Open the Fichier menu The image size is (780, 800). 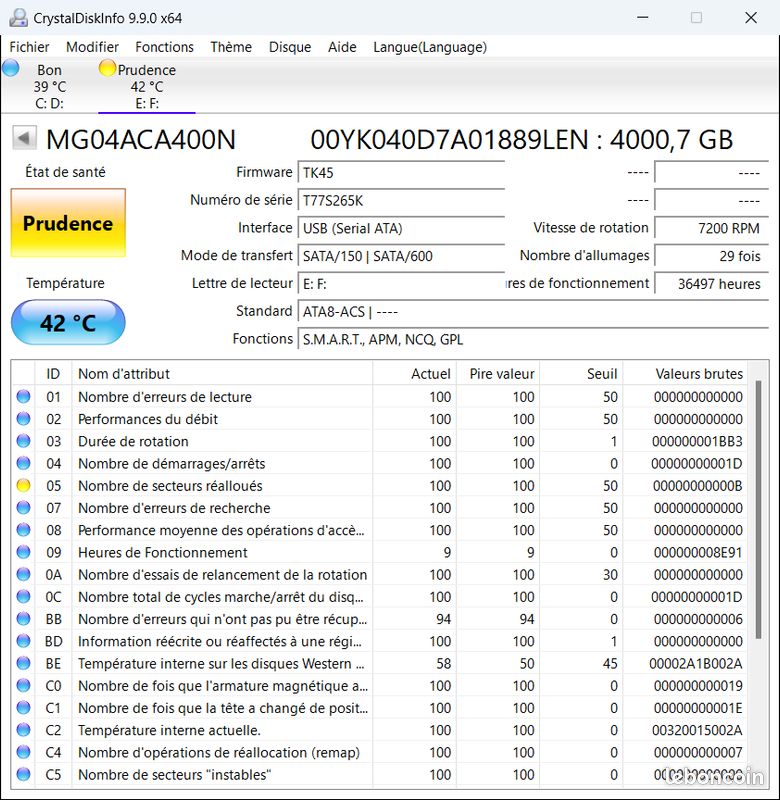point(29,47)
